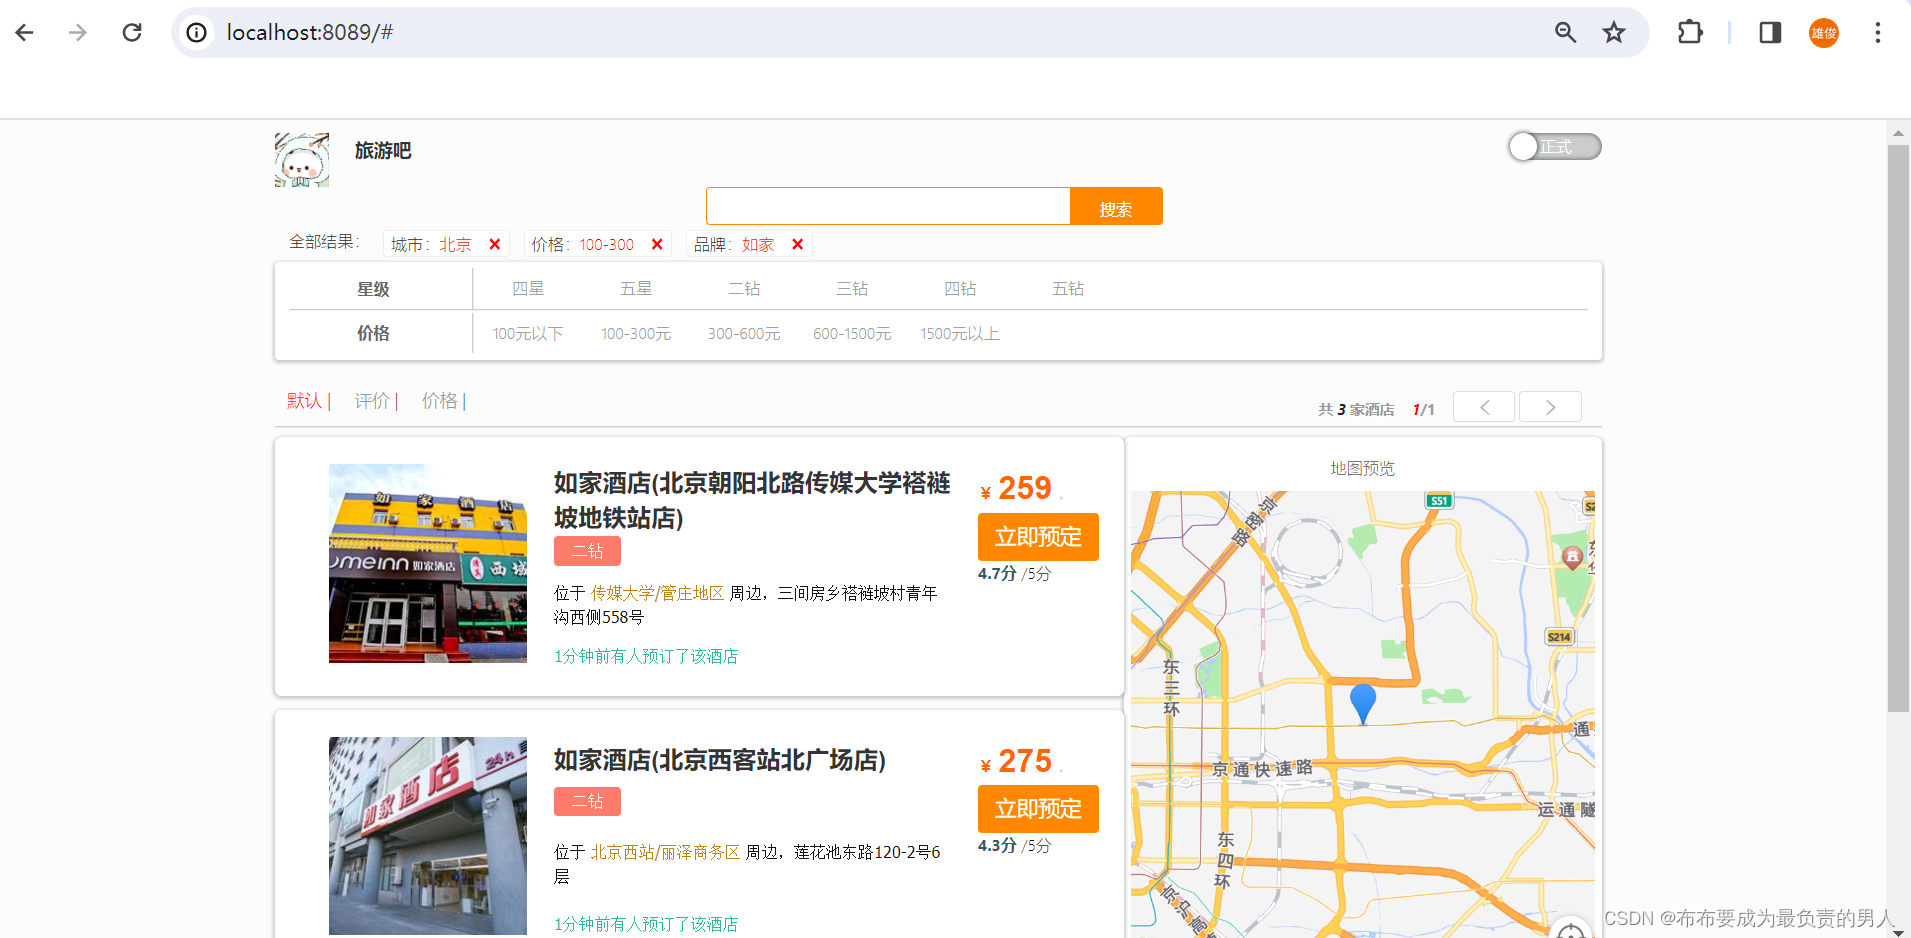Remove the 品牌: 如家 filter tag

point(797,244)
